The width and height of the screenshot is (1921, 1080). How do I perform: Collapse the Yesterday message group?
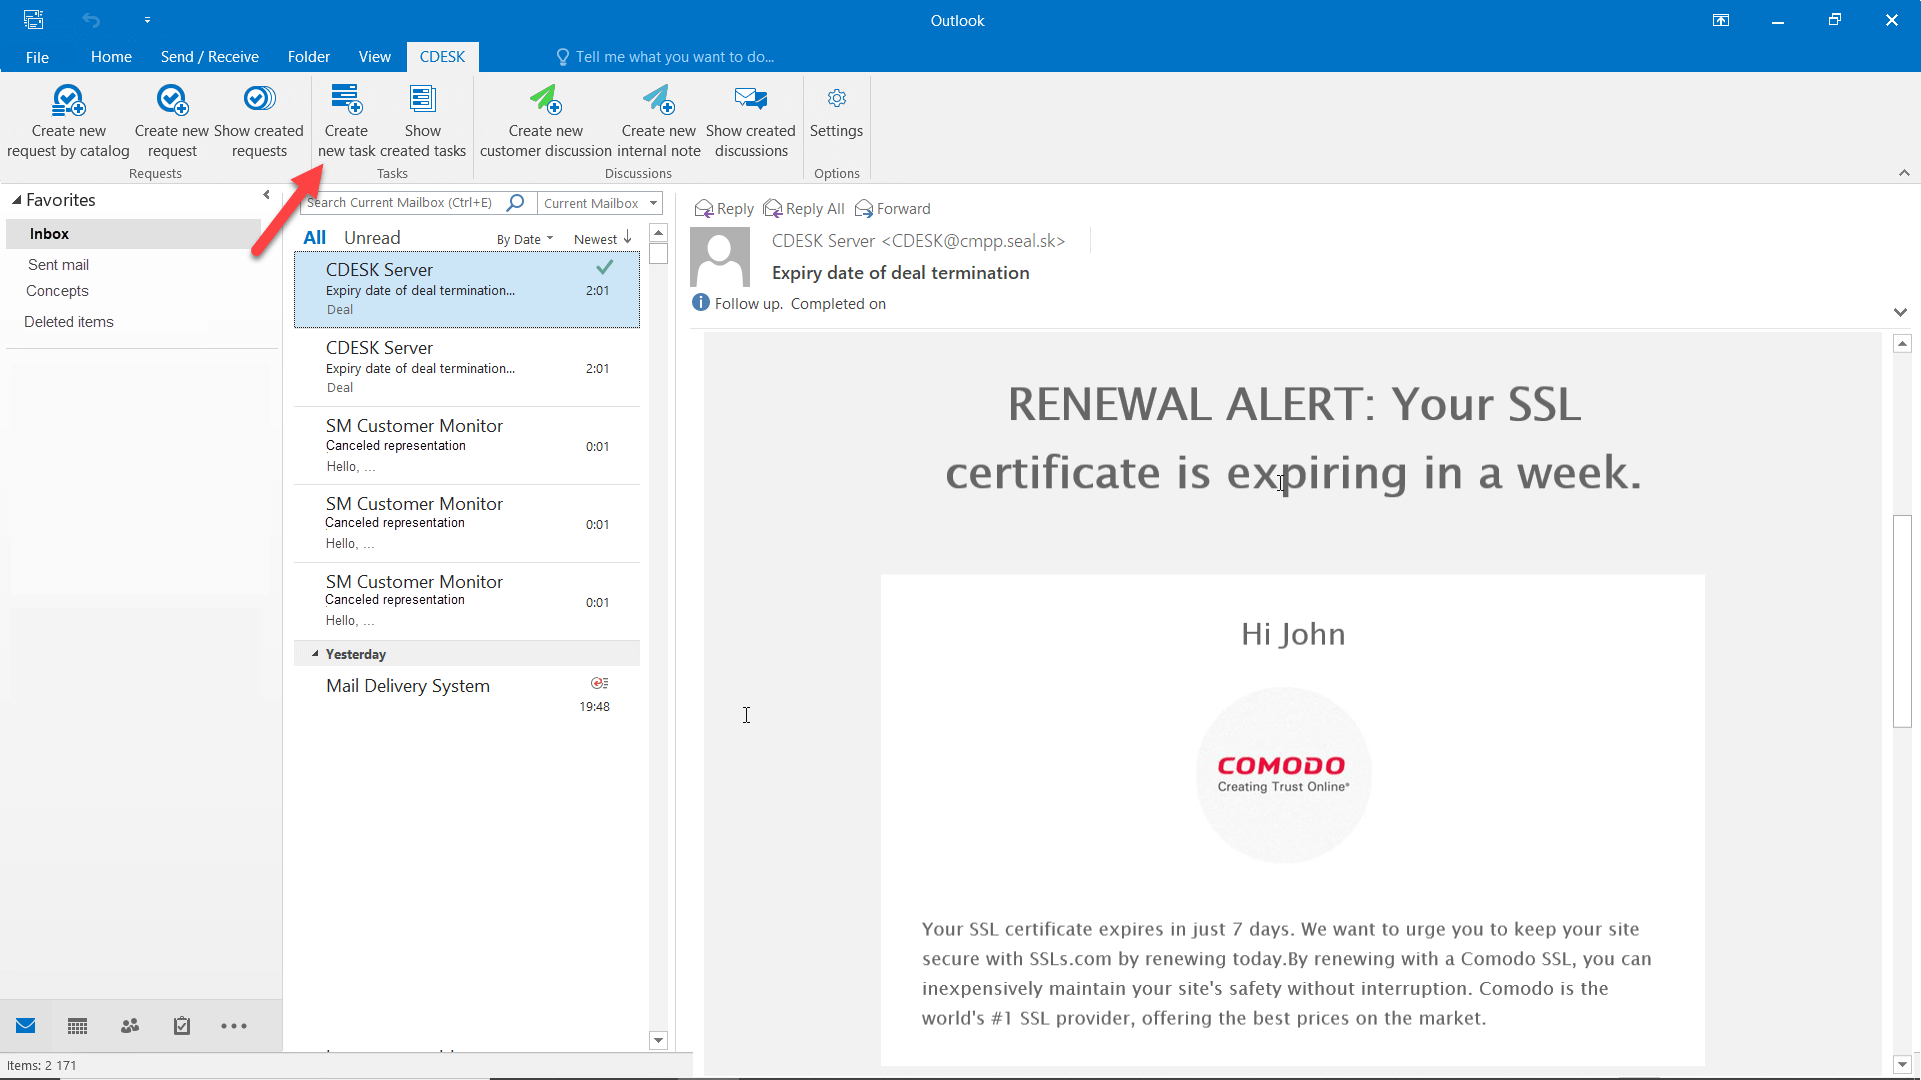click(315, 654)
